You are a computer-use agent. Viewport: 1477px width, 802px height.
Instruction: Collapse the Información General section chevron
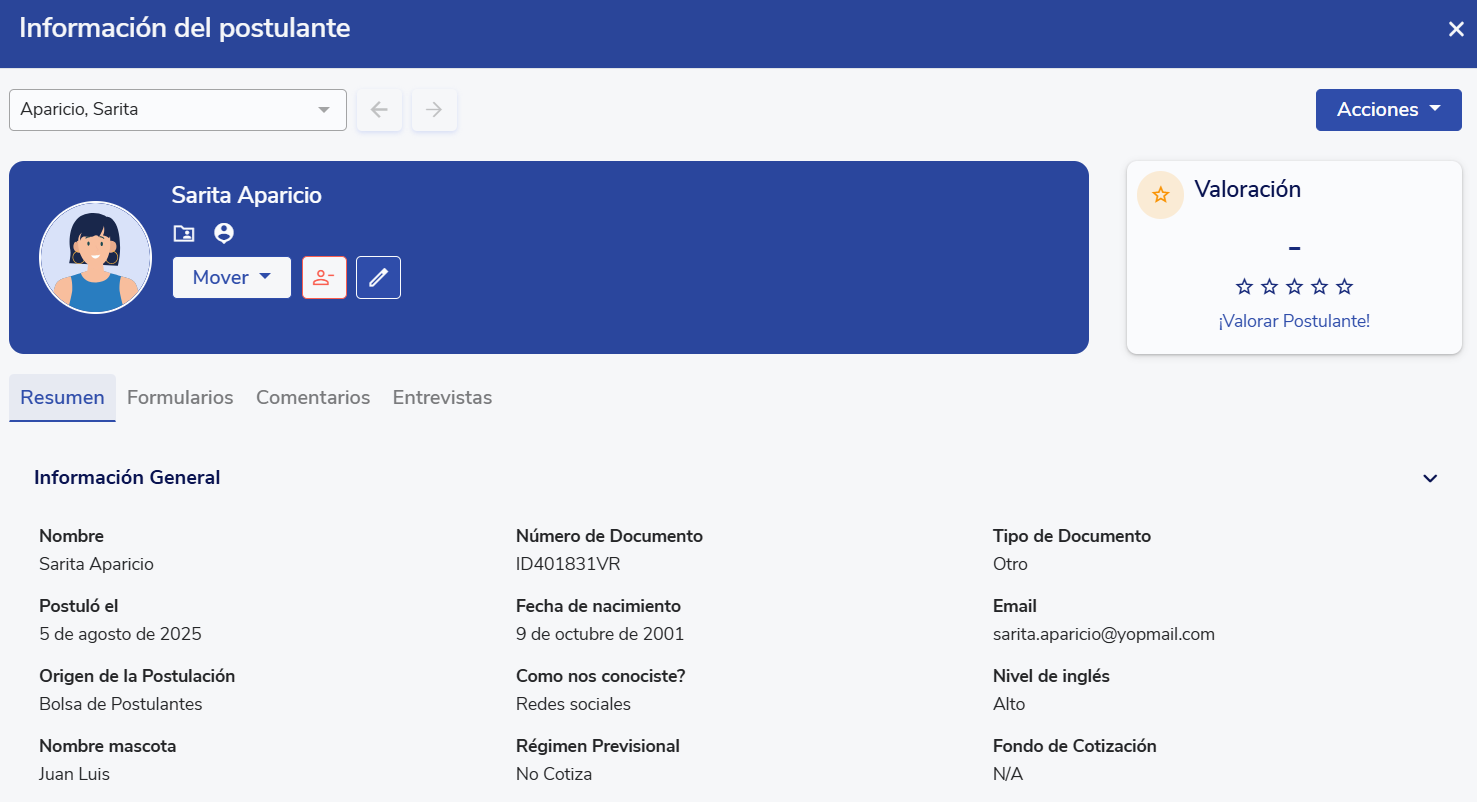tap(1430, 478)
